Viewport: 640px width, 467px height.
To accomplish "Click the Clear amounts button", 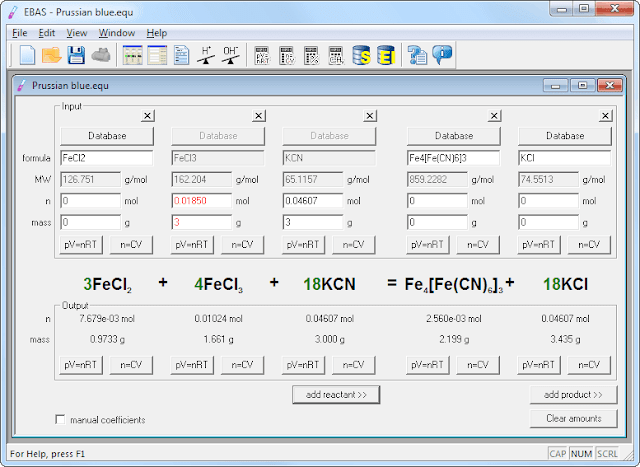I will pyautogui.click(x=573, y=418).
